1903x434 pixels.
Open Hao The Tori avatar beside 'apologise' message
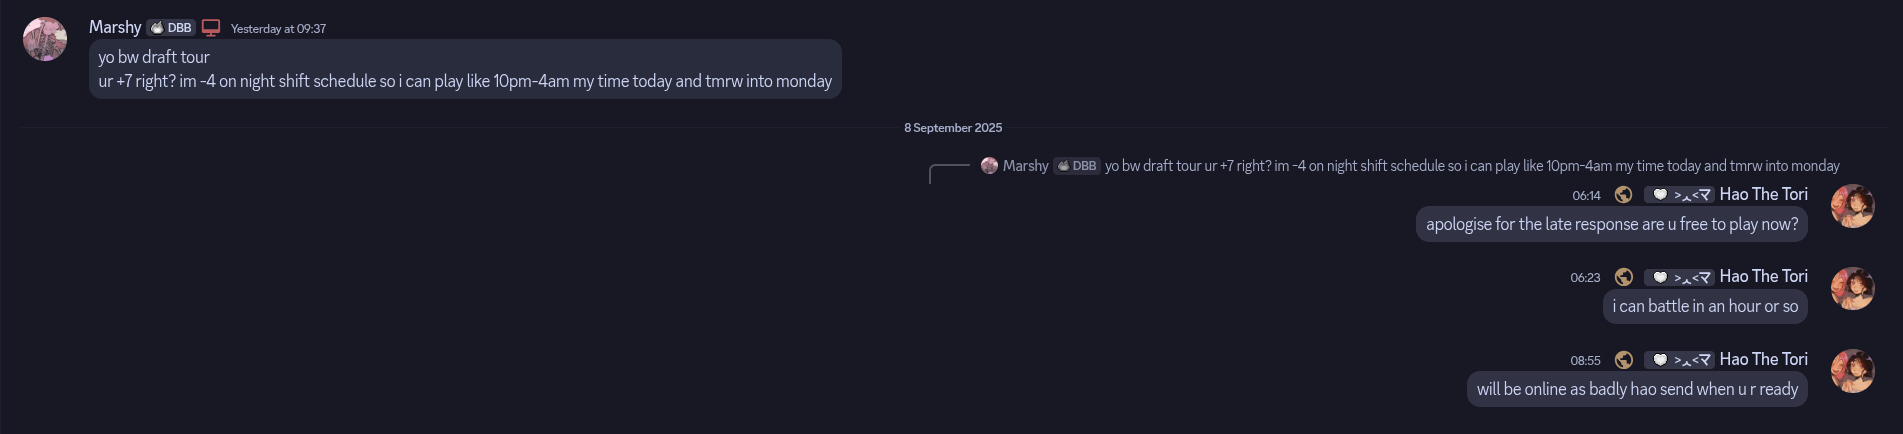1852,206
